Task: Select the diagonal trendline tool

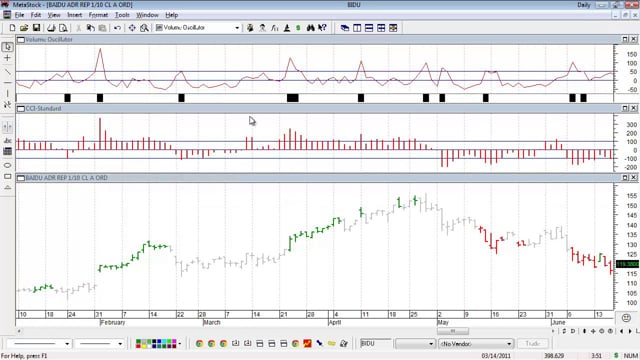Action: tap(7, 71)
